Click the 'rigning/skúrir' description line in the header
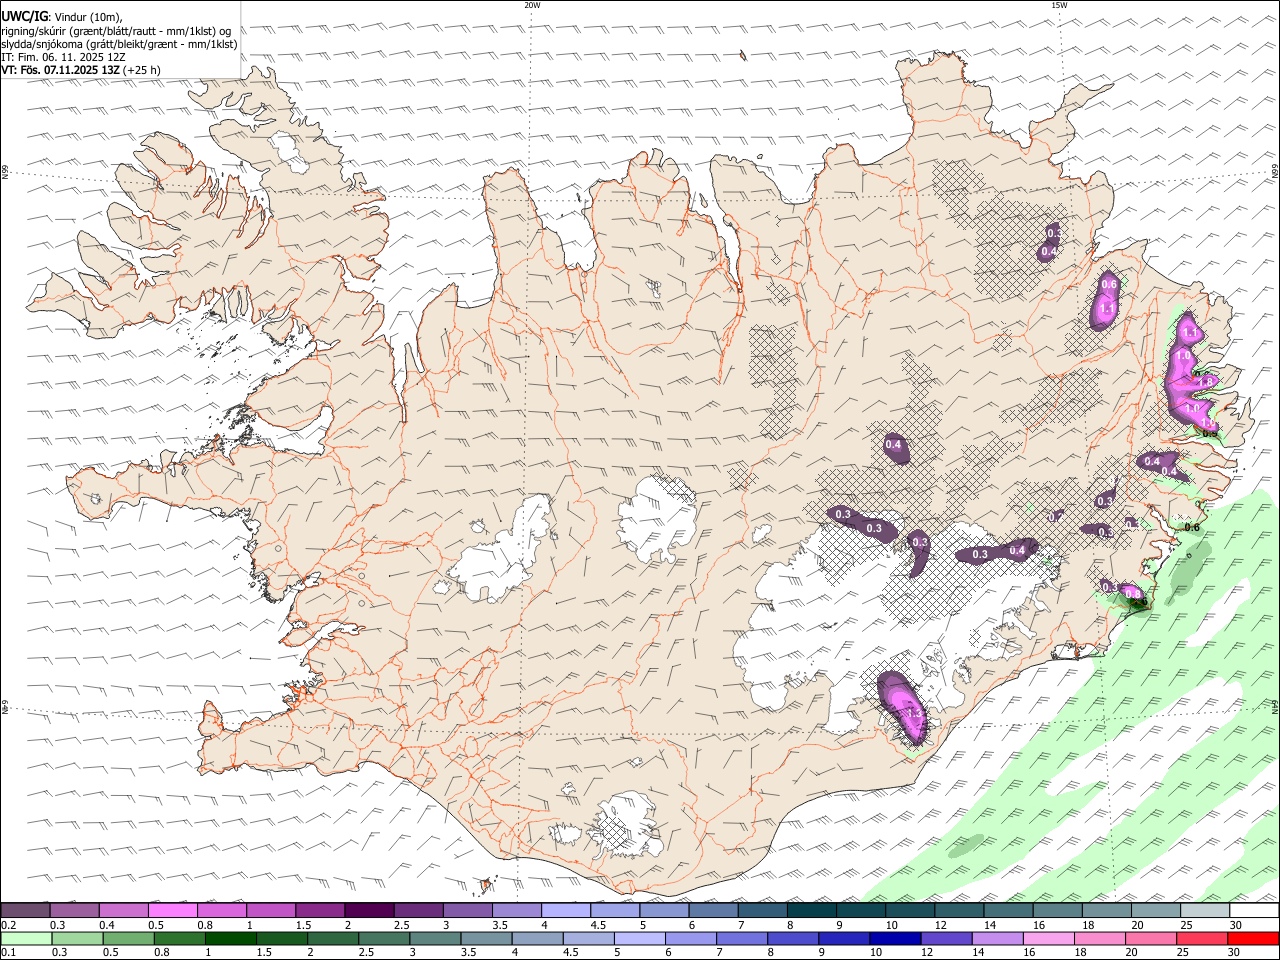Screen dimensions: 1280x960 116,31
